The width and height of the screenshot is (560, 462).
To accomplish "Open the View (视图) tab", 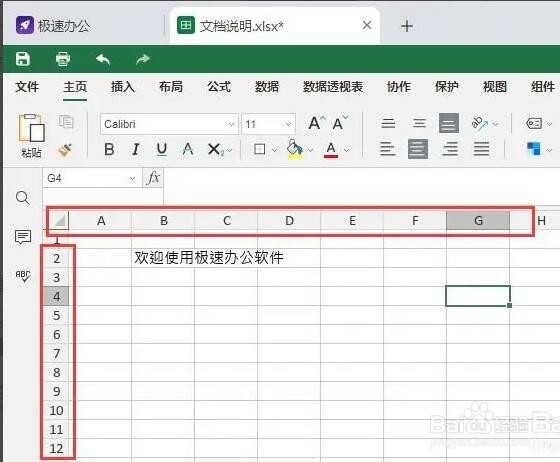I will tap(495, 87).
